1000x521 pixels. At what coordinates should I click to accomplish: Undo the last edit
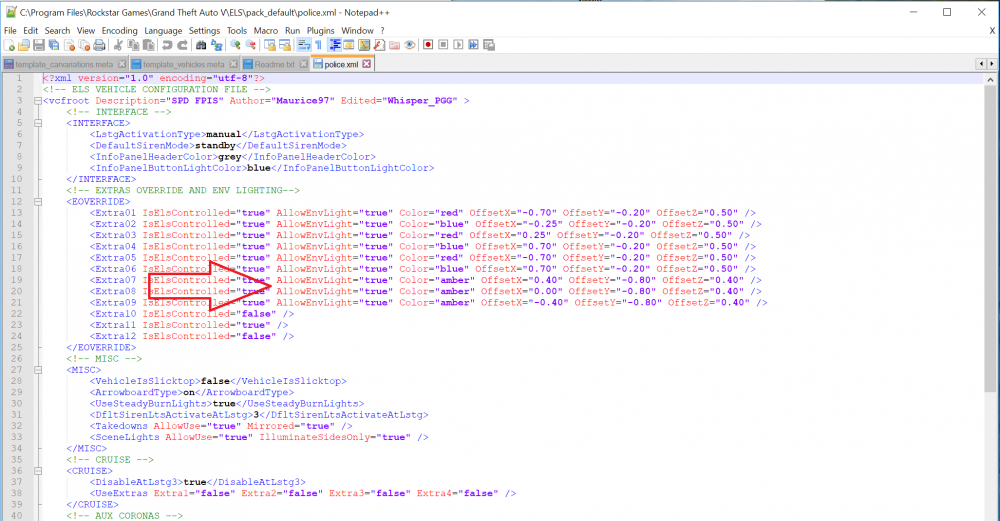click(167, 45)
